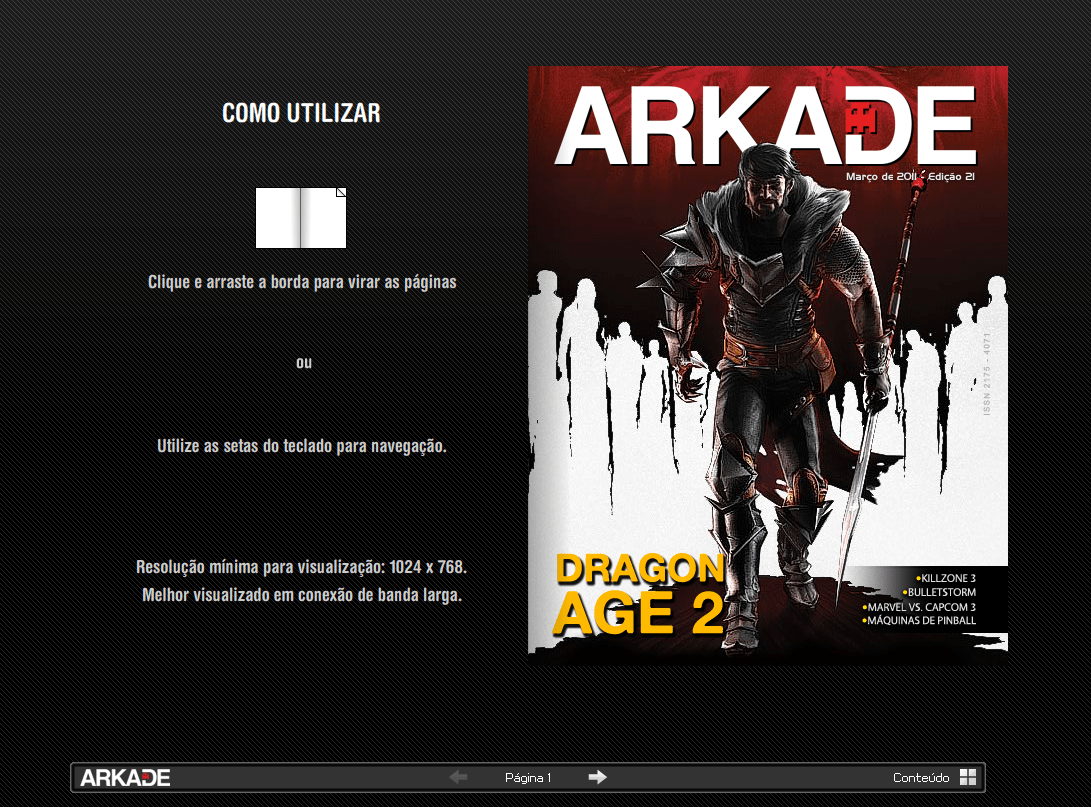Click the previous page arrow
This screenshot has height=807, width=1091.
coord(458,777)
